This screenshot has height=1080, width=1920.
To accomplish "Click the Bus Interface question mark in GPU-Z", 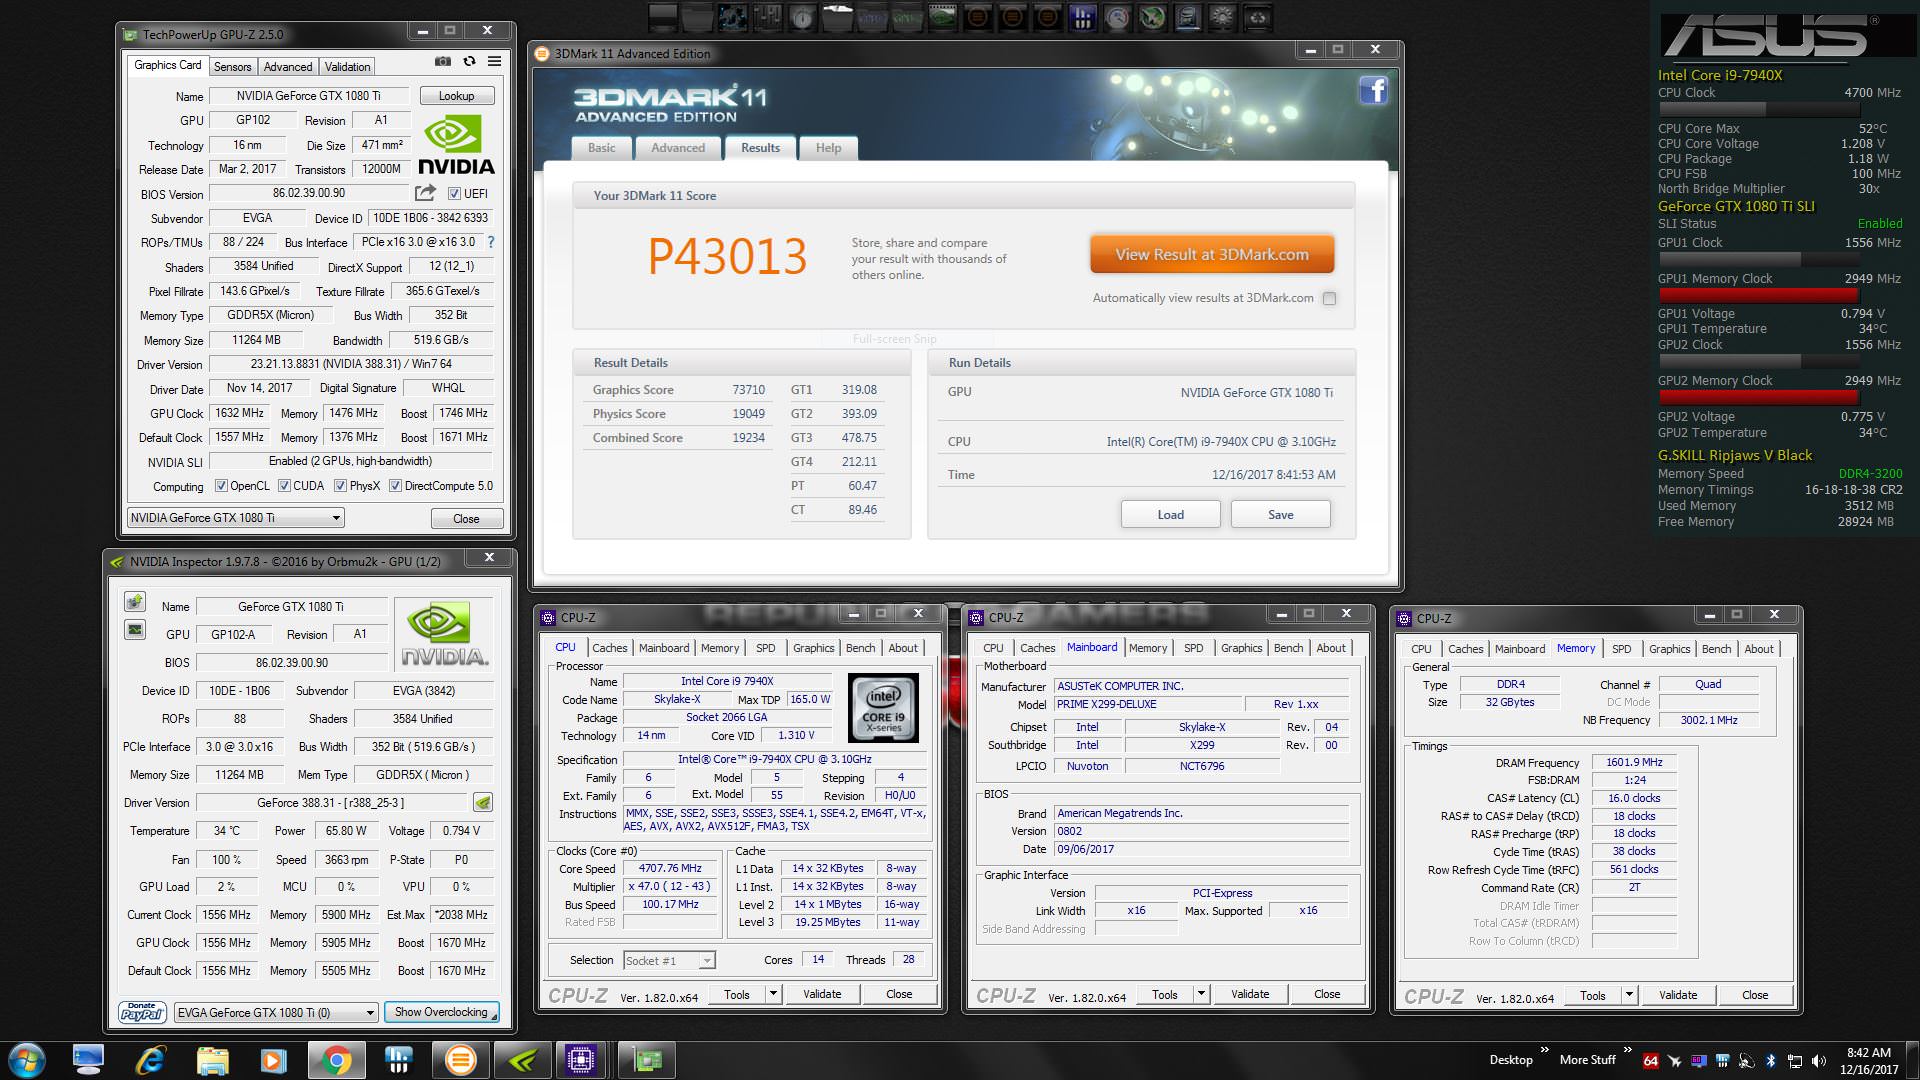I will click(490, 242).
